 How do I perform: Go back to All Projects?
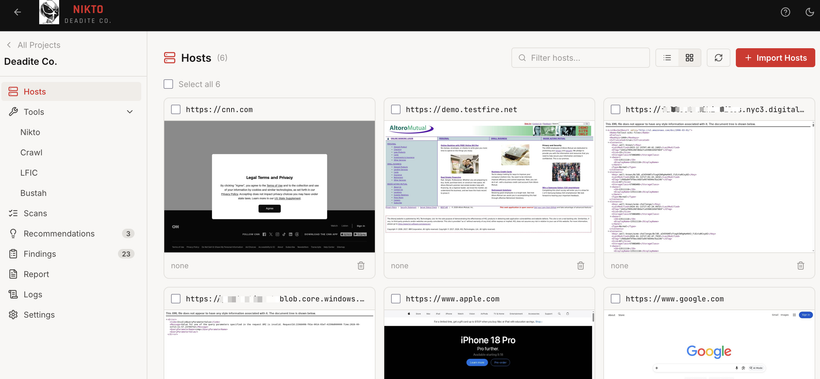pos(33,45)
